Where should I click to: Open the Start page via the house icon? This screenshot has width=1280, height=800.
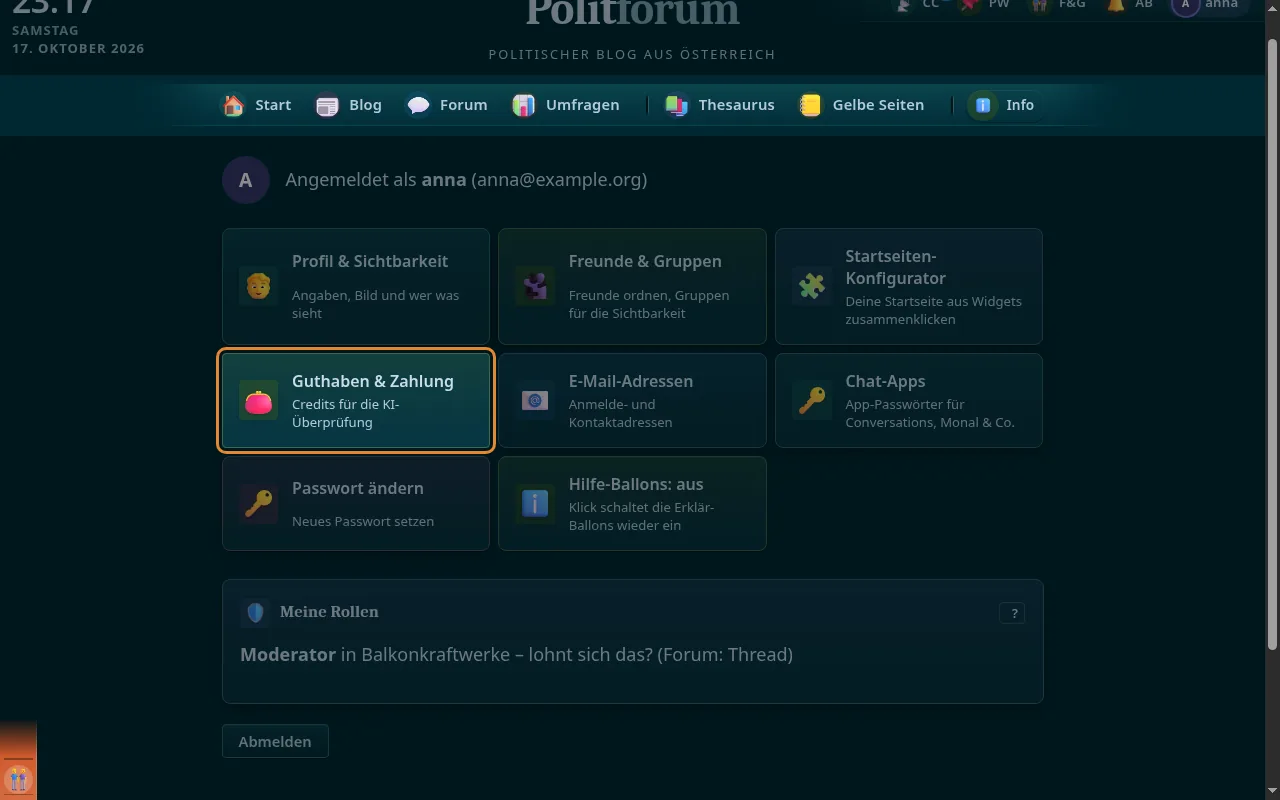coord(233,105)
